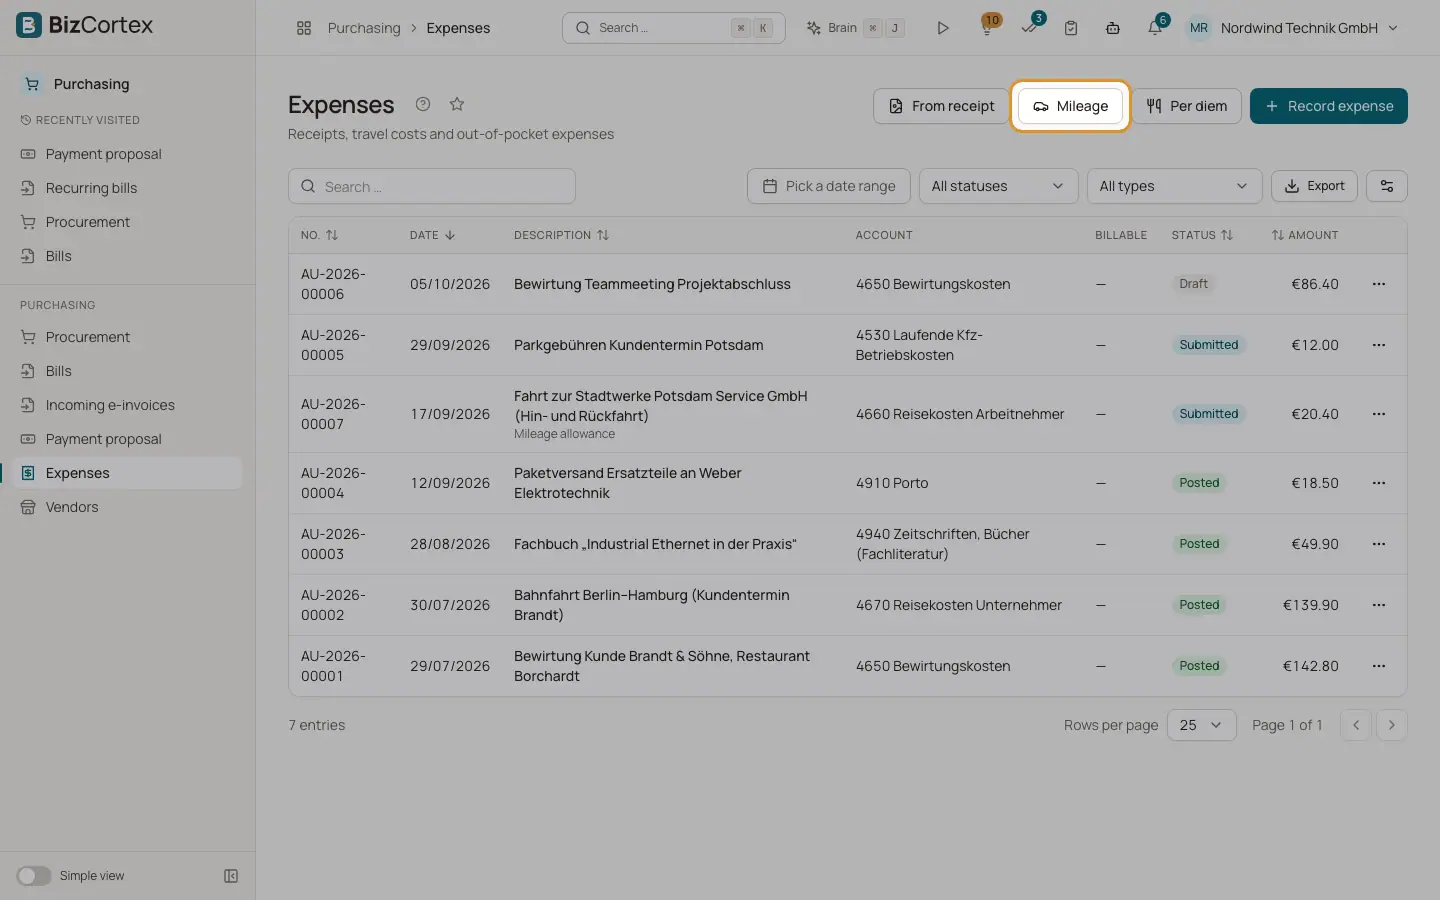Screen dimensions: 1440x900
Task: Open the clipboard icon in the top bar
Action: [x=1071, y=28]
